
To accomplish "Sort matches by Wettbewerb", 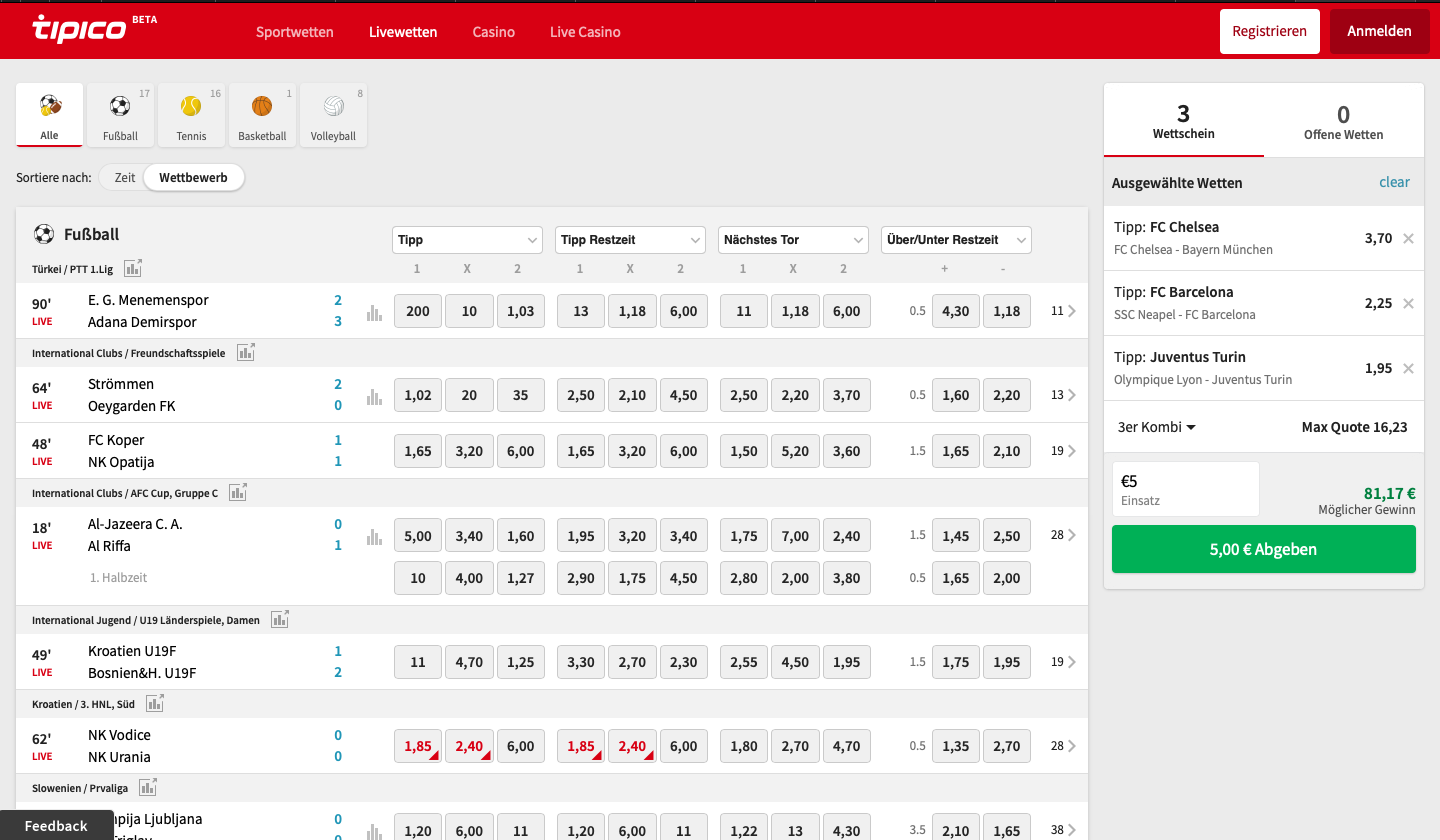I will click(x=193, y=177).
